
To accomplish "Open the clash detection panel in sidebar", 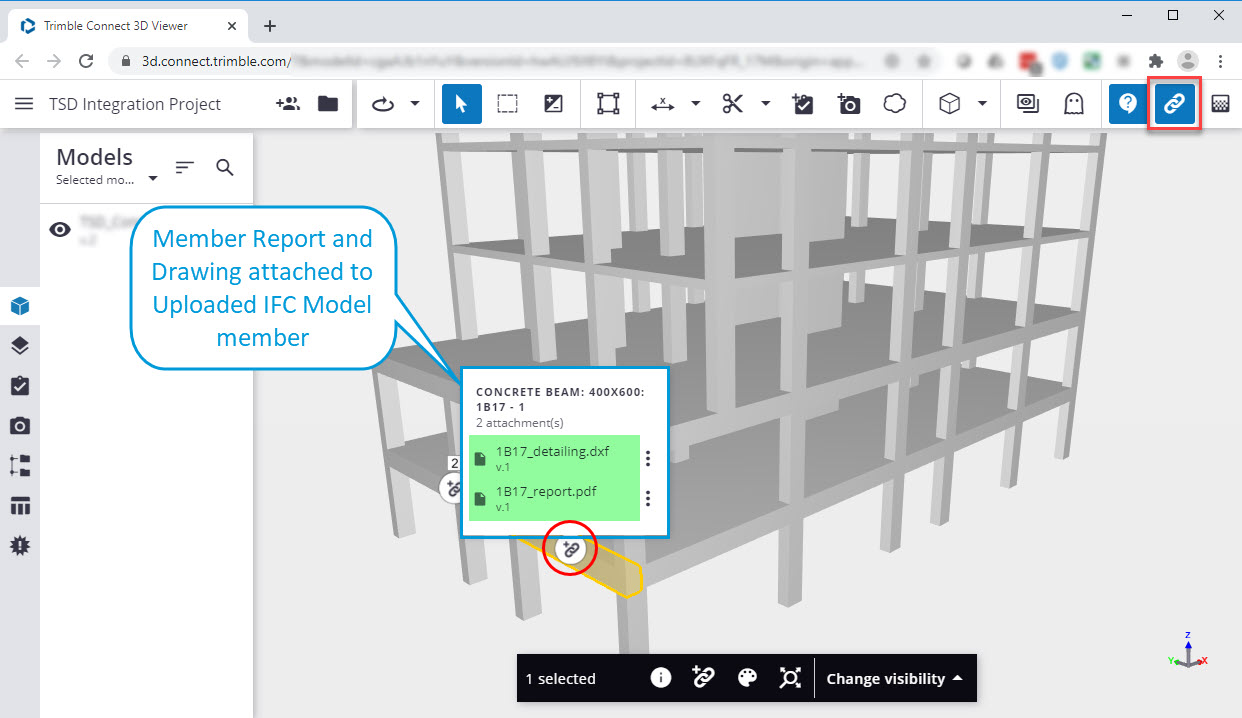I will coord(20,545).
